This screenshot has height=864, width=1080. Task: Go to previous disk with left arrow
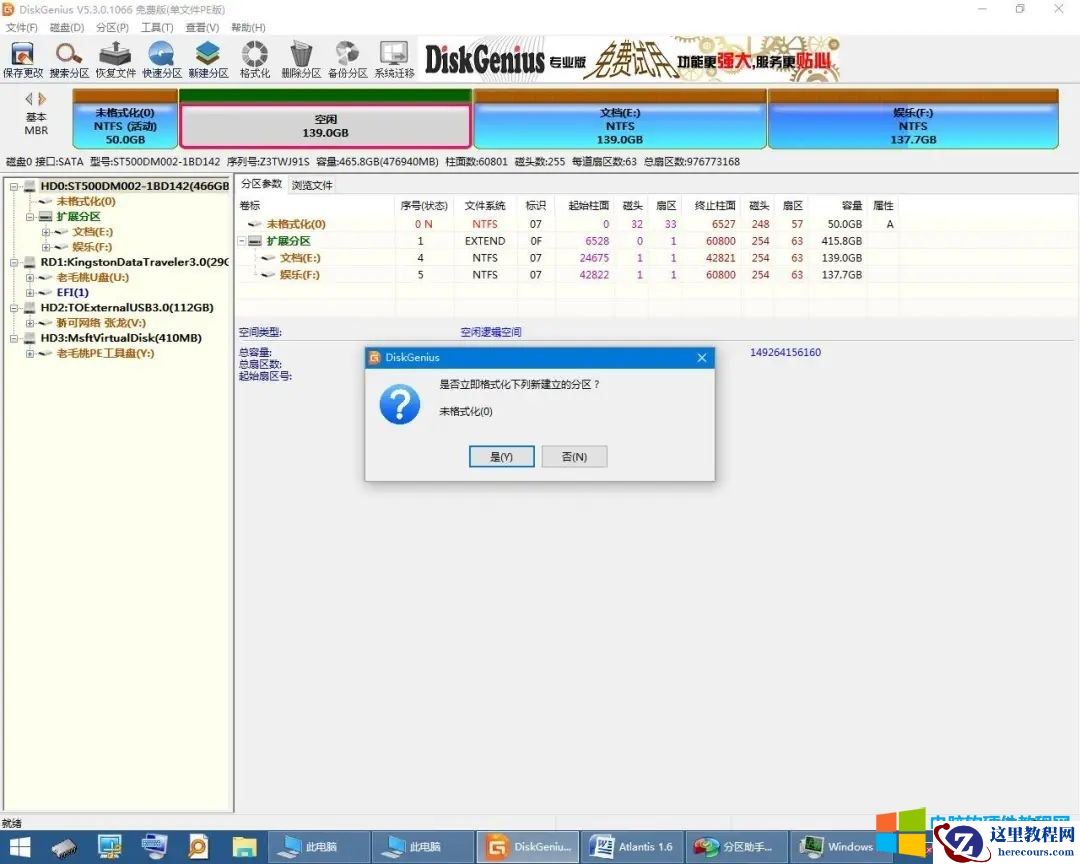click(29, 99)
